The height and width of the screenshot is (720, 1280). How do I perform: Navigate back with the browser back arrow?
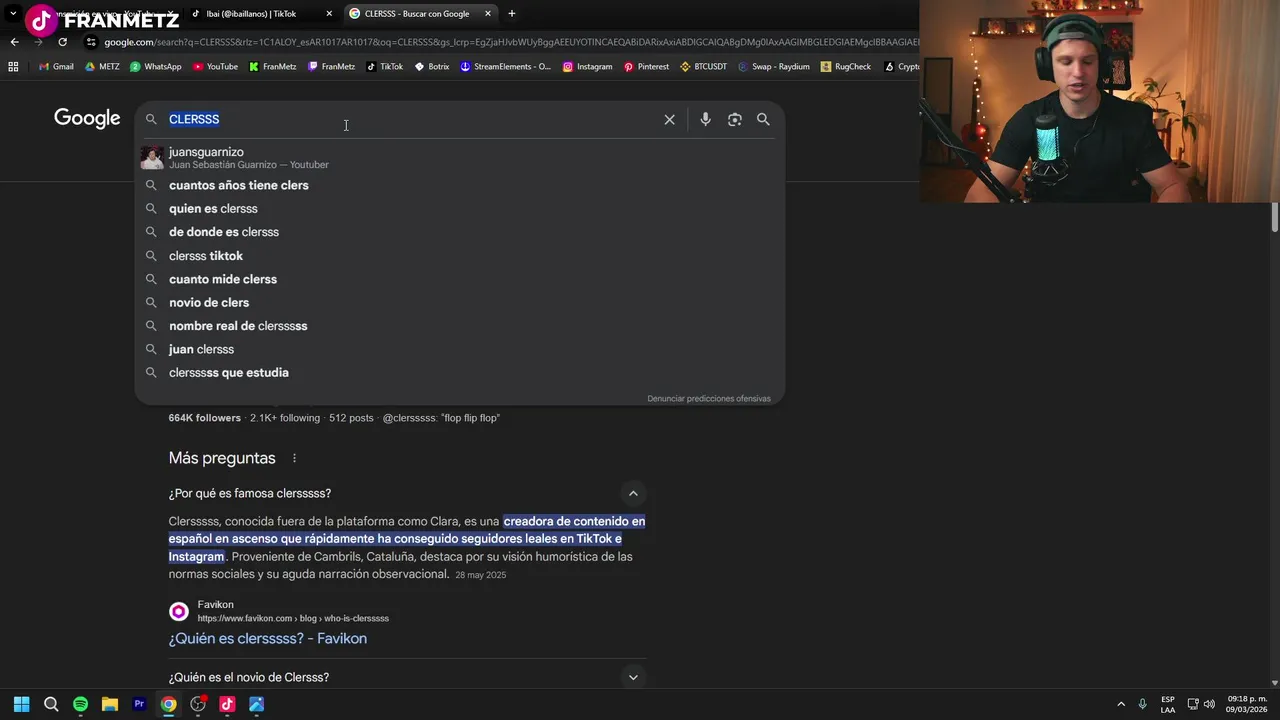point(14,42)
